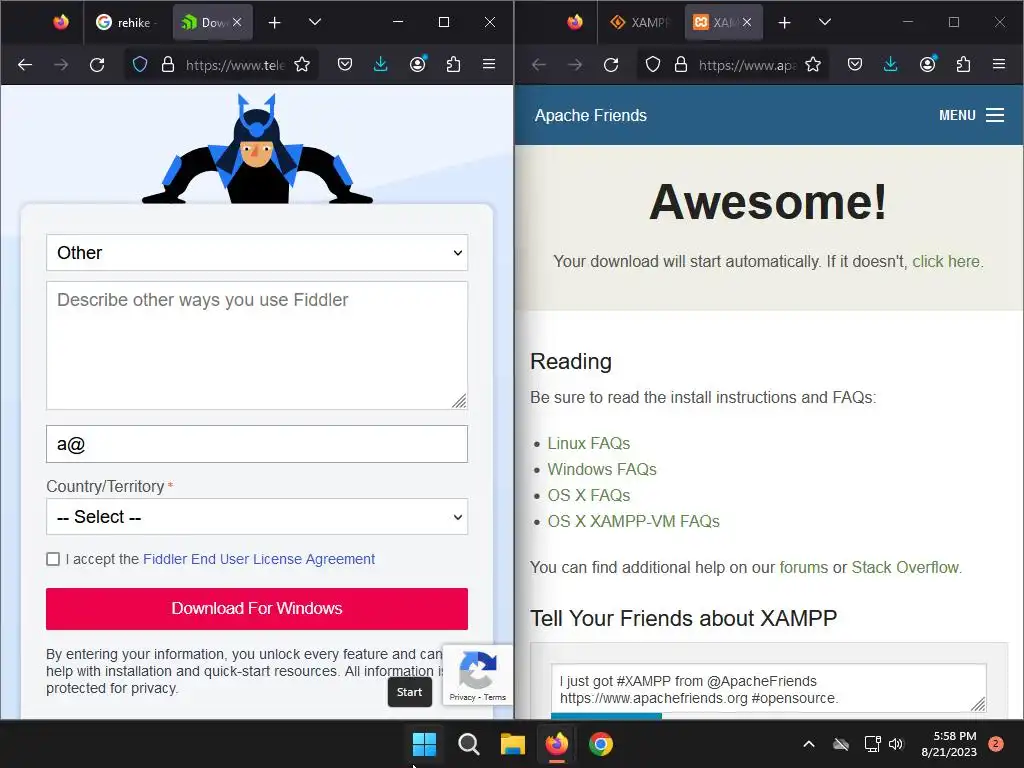Open tracking protection shield in right window
The image size is (1024, 768).
click(x=652, y=65)
